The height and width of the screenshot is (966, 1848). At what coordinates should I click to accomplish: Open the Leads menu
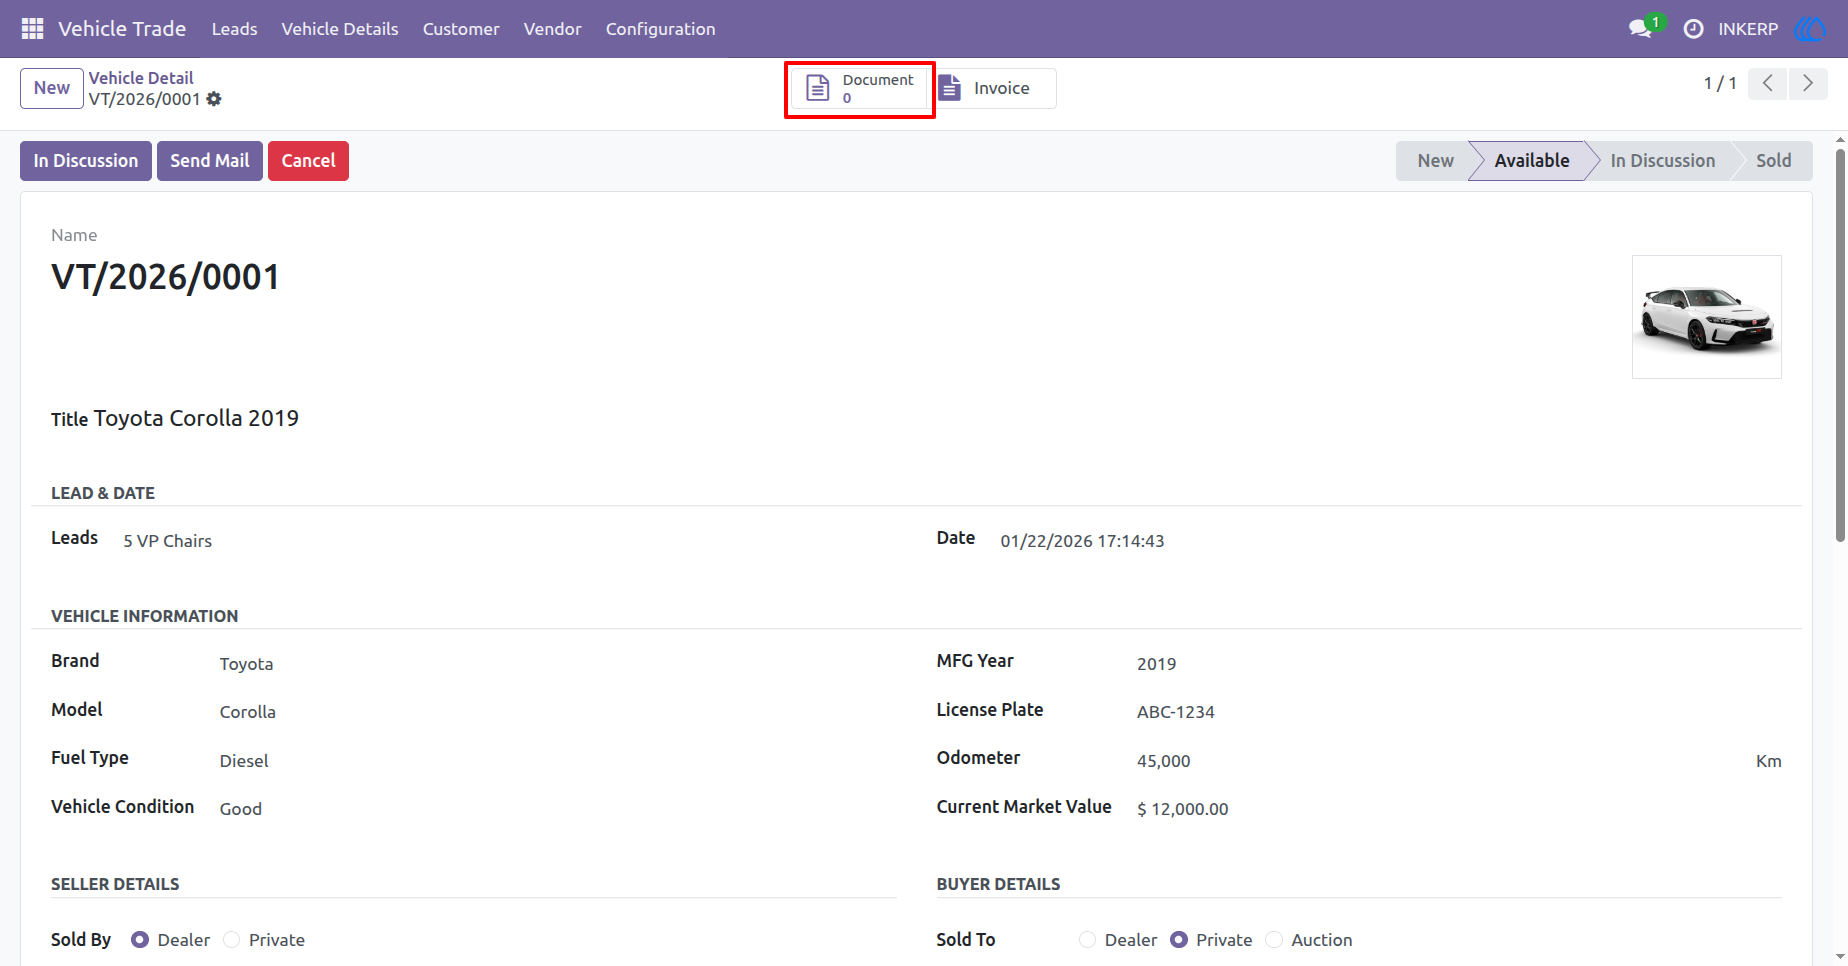(x=234, y=29)
